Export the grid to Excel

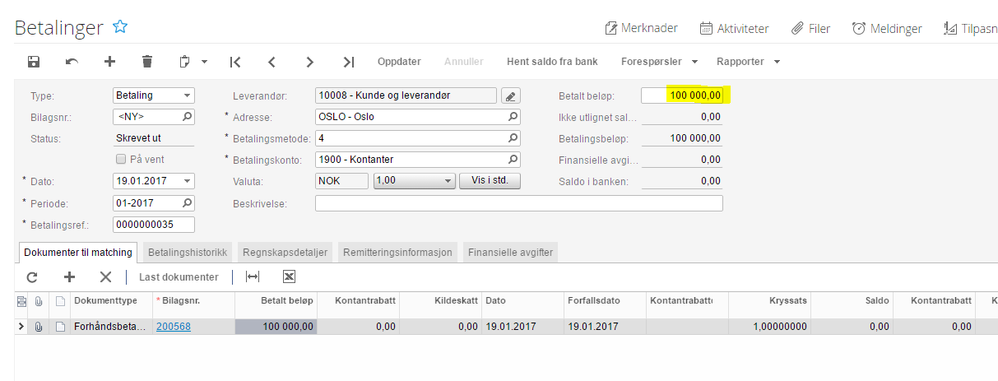pyautogui.click(x=289, y=277)
